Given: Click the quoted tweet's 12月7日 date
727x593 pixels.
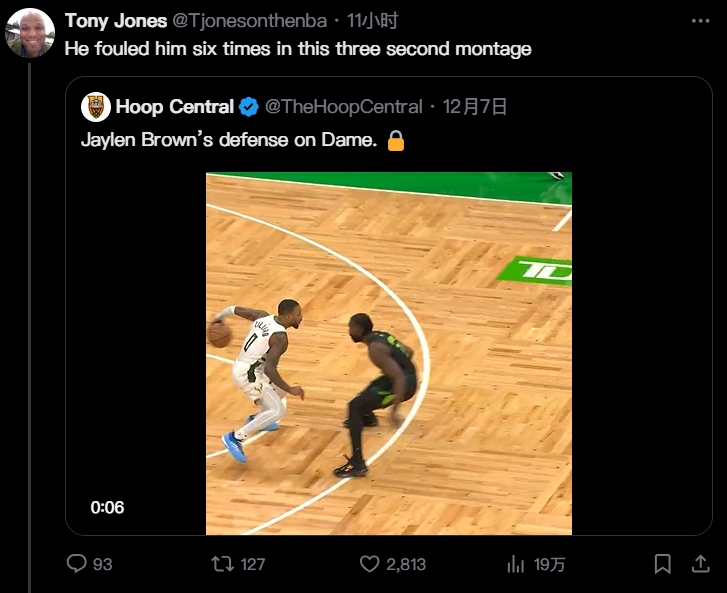Looking at the screenshot, I should pyautogui.click(x=474, y=106).
